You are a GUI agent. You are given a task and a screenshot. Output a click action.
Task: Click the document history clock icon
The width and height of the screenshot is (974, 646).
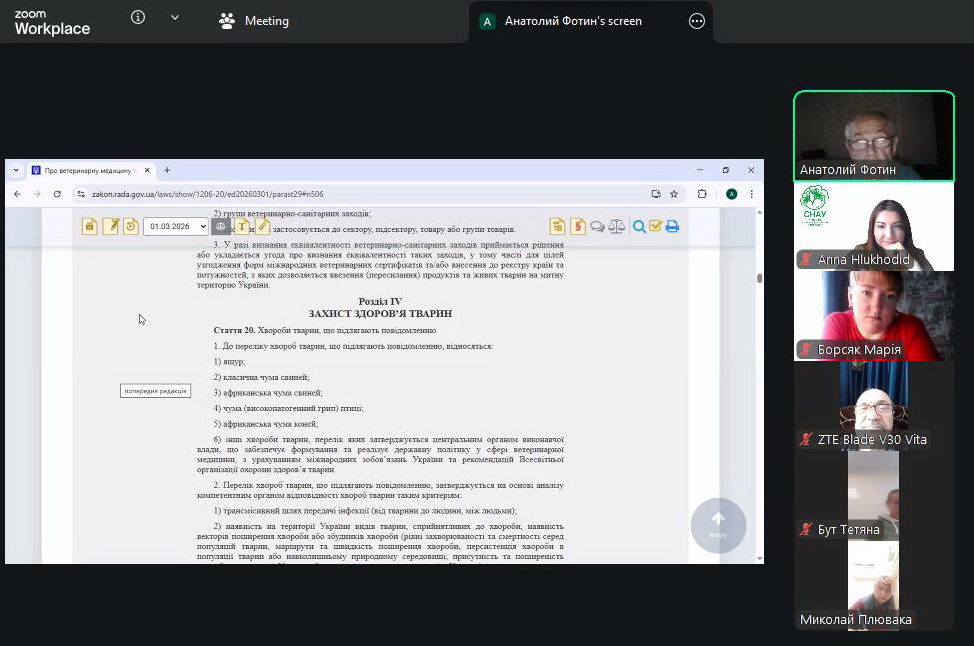point(131,227)
